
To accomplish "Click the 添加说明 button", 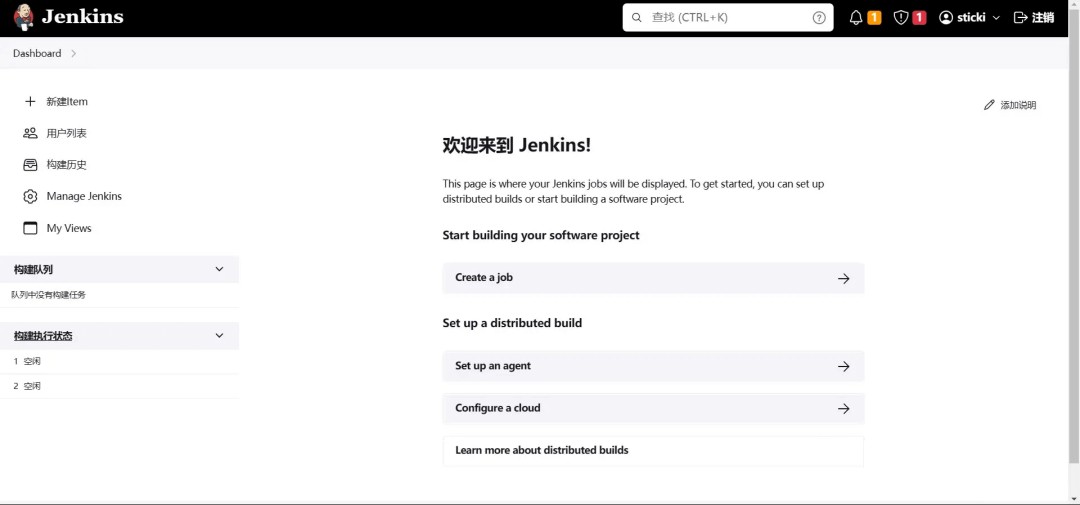I will point(1010,105).
